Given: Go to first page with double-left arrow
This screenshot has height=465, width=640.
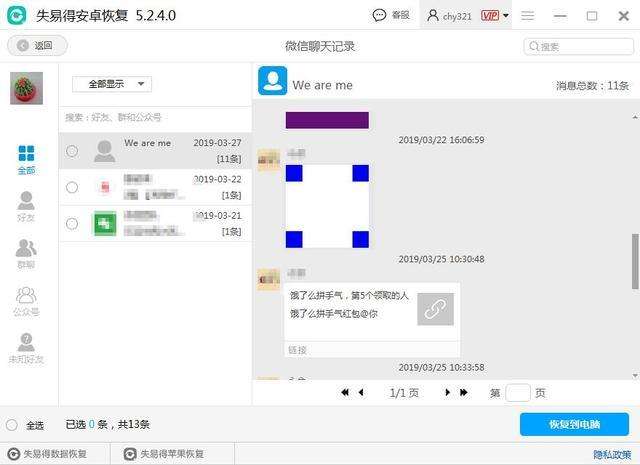Looking at the screenshot, I should [345, 392].
